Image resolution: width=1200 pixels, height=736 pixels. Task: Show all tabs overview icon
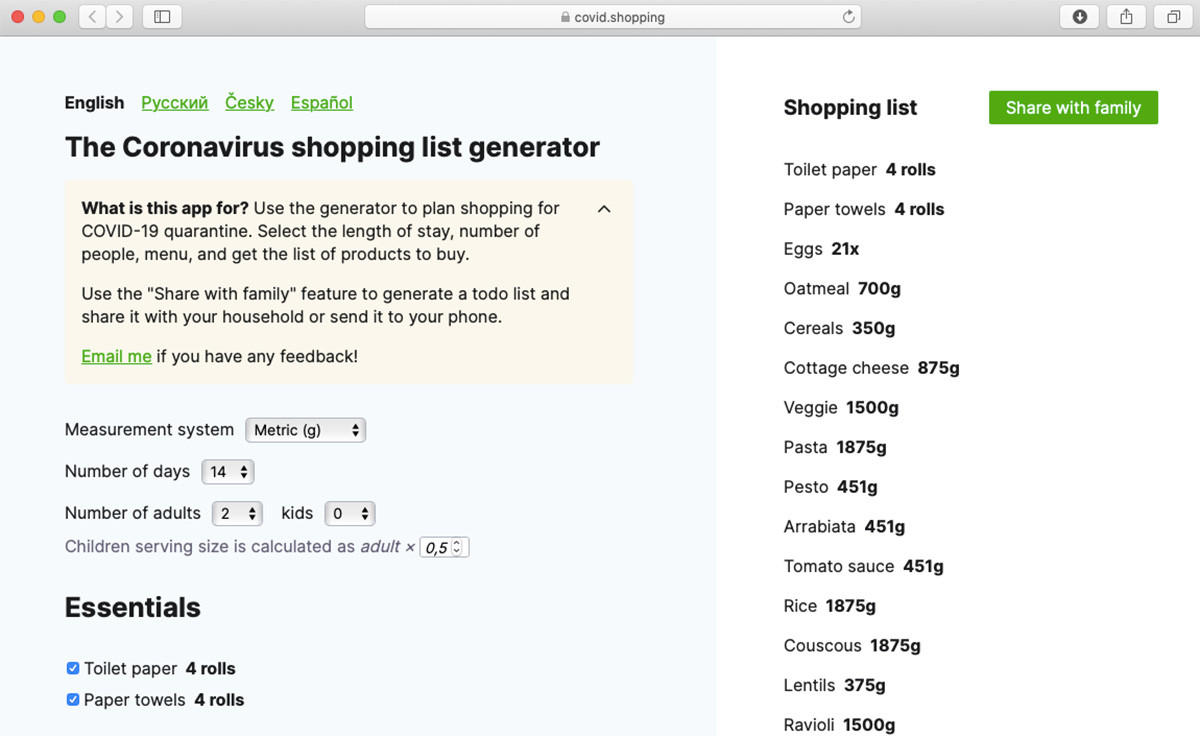pos(1173,17)
